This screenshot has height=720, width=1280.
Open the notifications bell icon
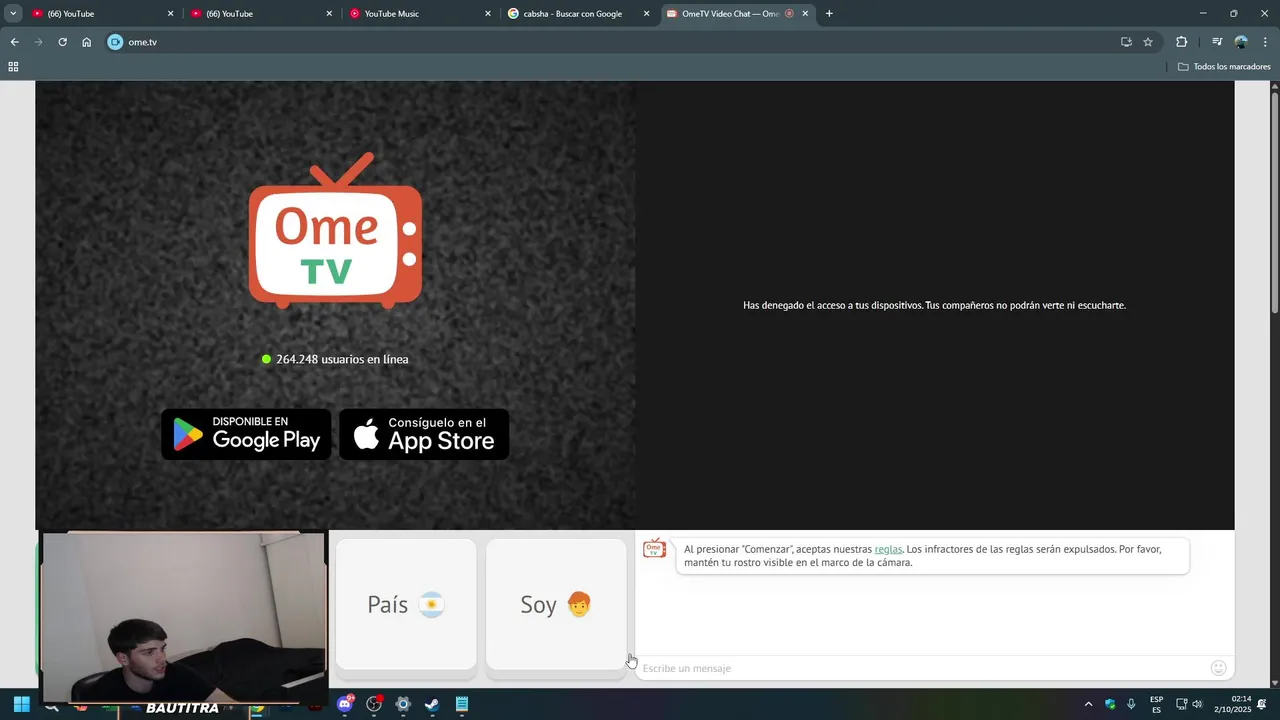(x=1262, y=704)
